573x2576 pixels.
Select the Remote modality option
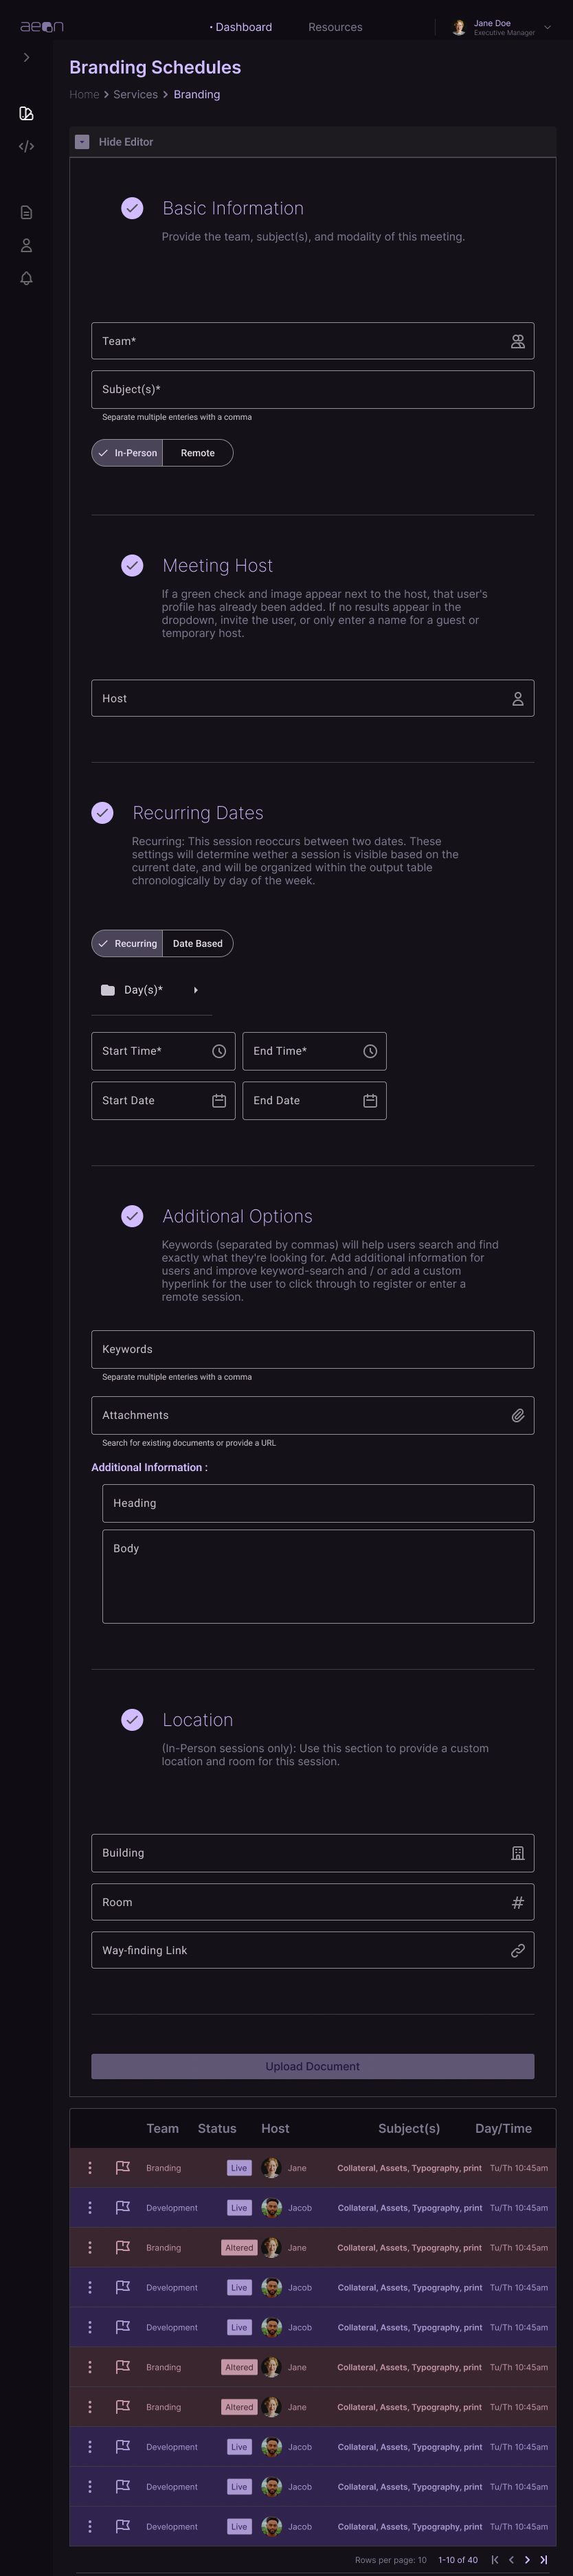(197, 453)
